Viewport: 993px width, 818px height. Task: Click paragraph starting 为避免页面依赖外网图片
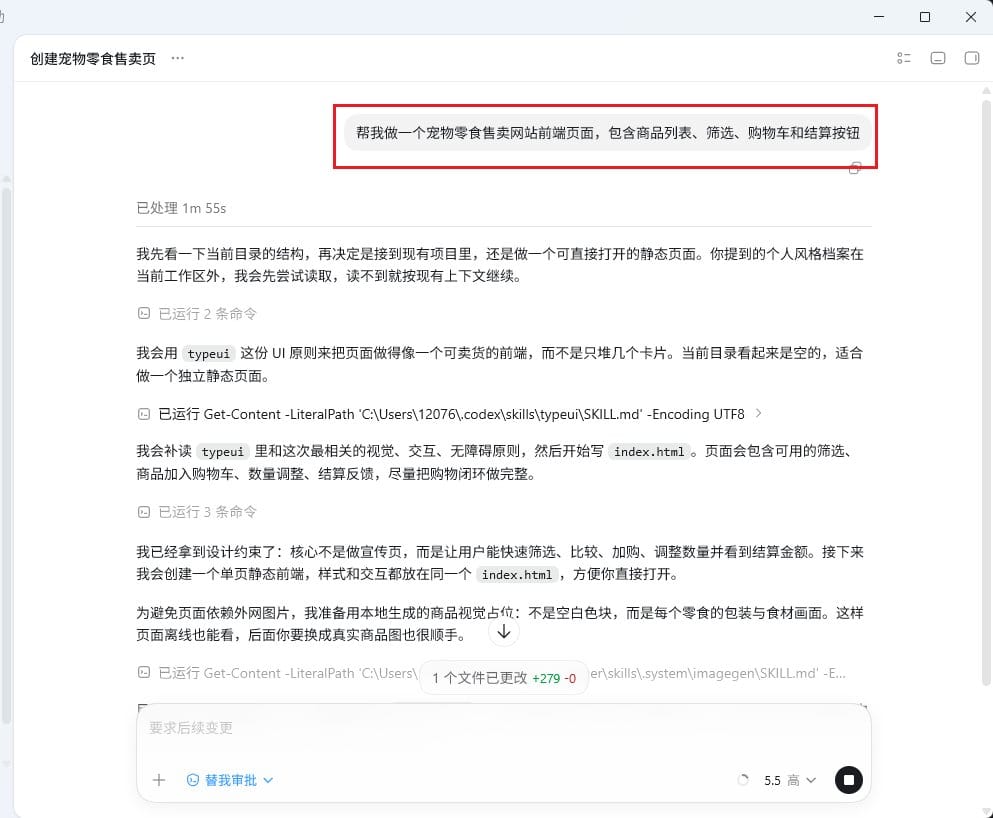[x=500, y=624]
